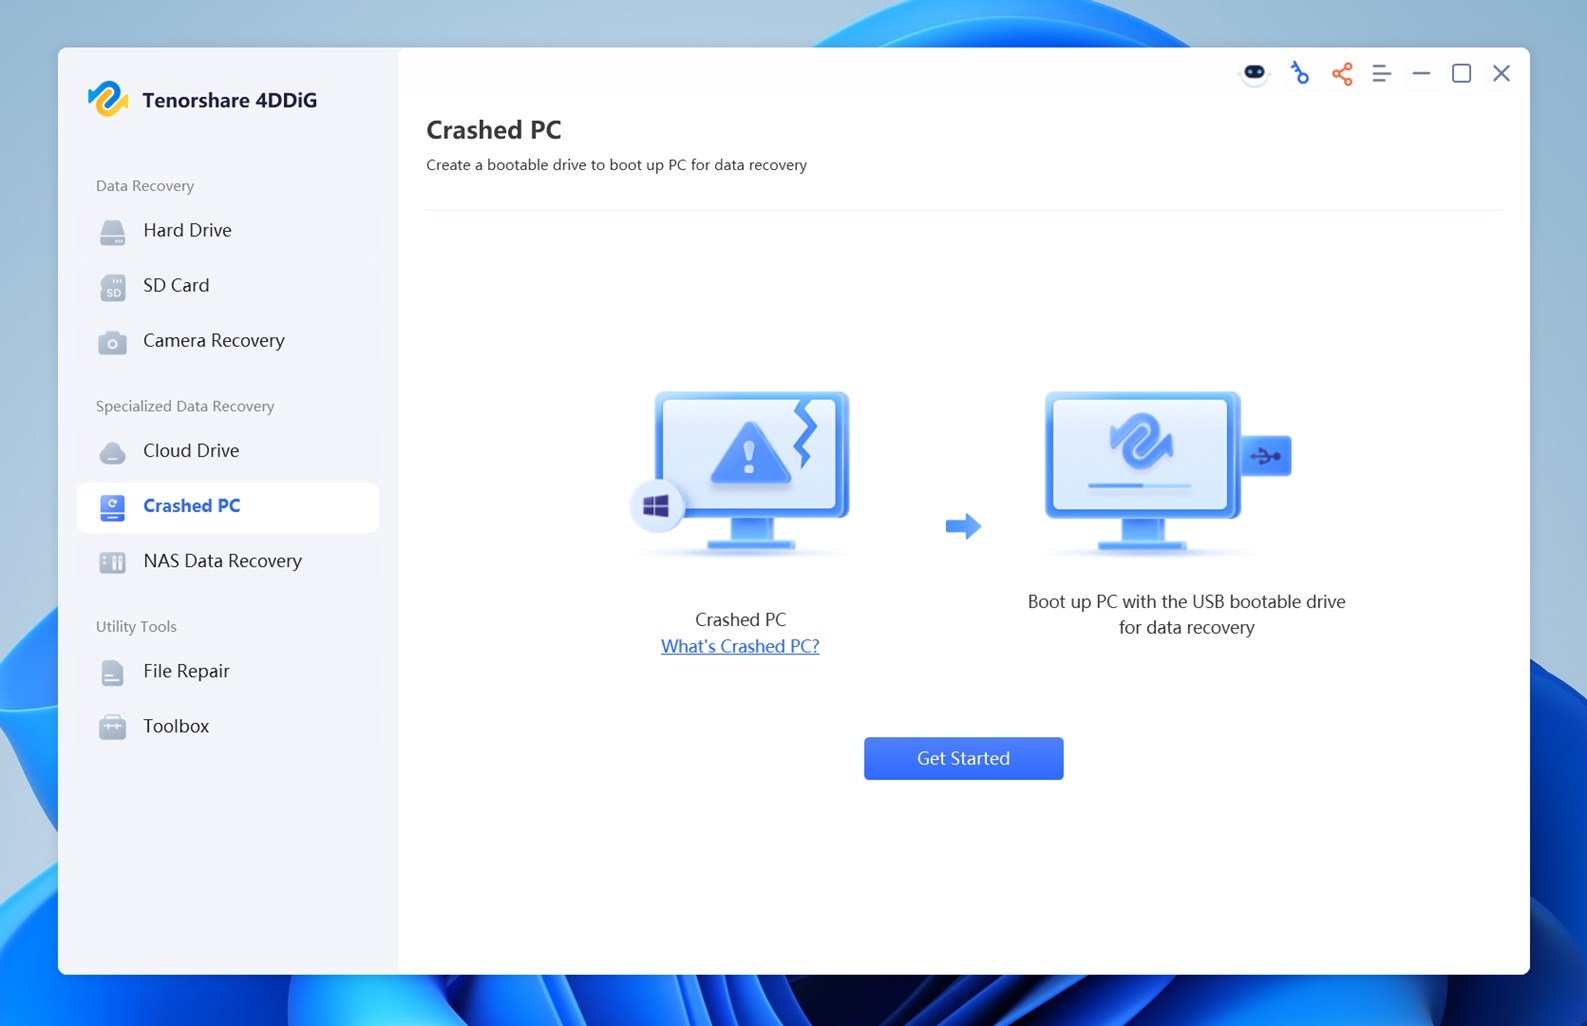
Task: Minimize the 4DDiG window
Action: [1421, 73]
